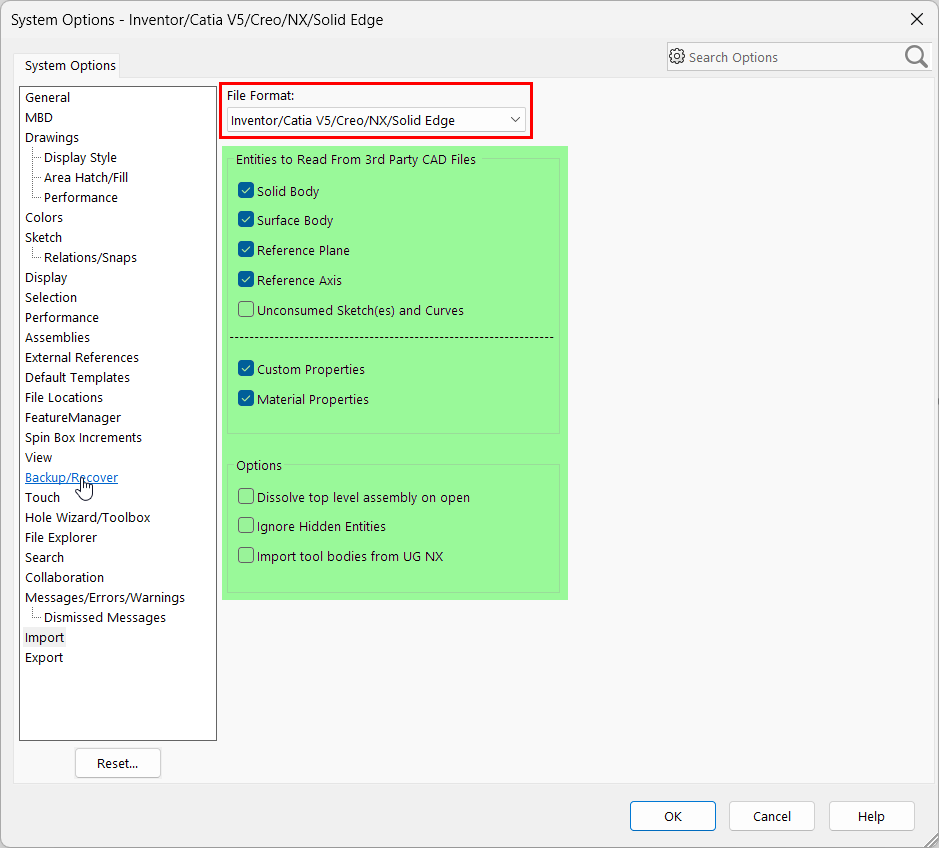The image size is (939, 848).
Task: Open Default Templates settings
Action: [77, 377]
